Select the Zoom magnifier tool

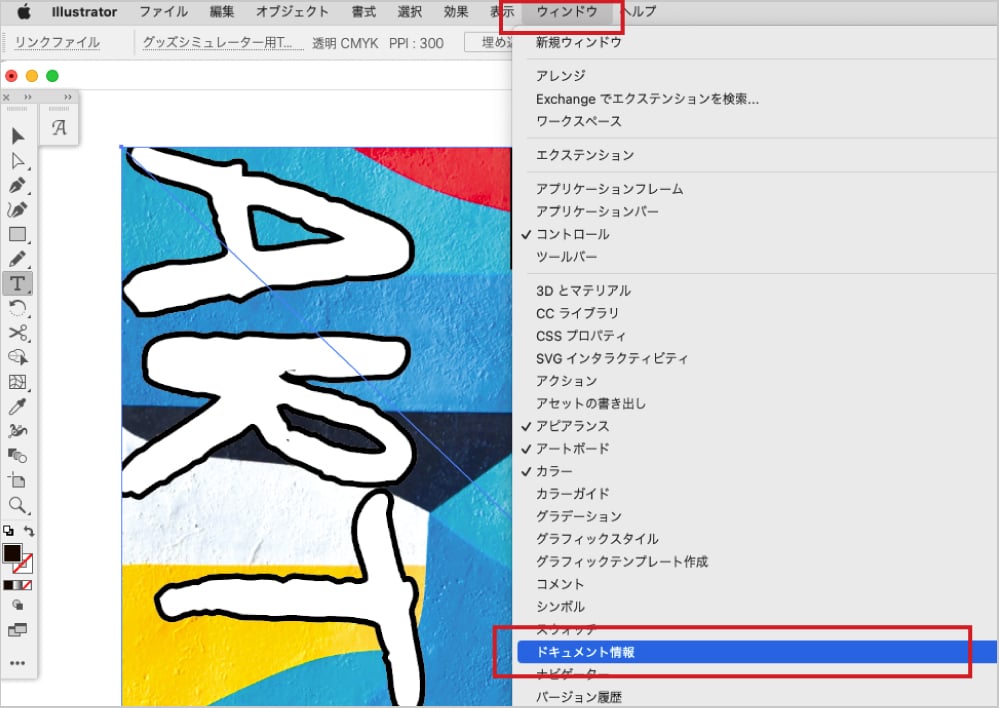(17, 505)
